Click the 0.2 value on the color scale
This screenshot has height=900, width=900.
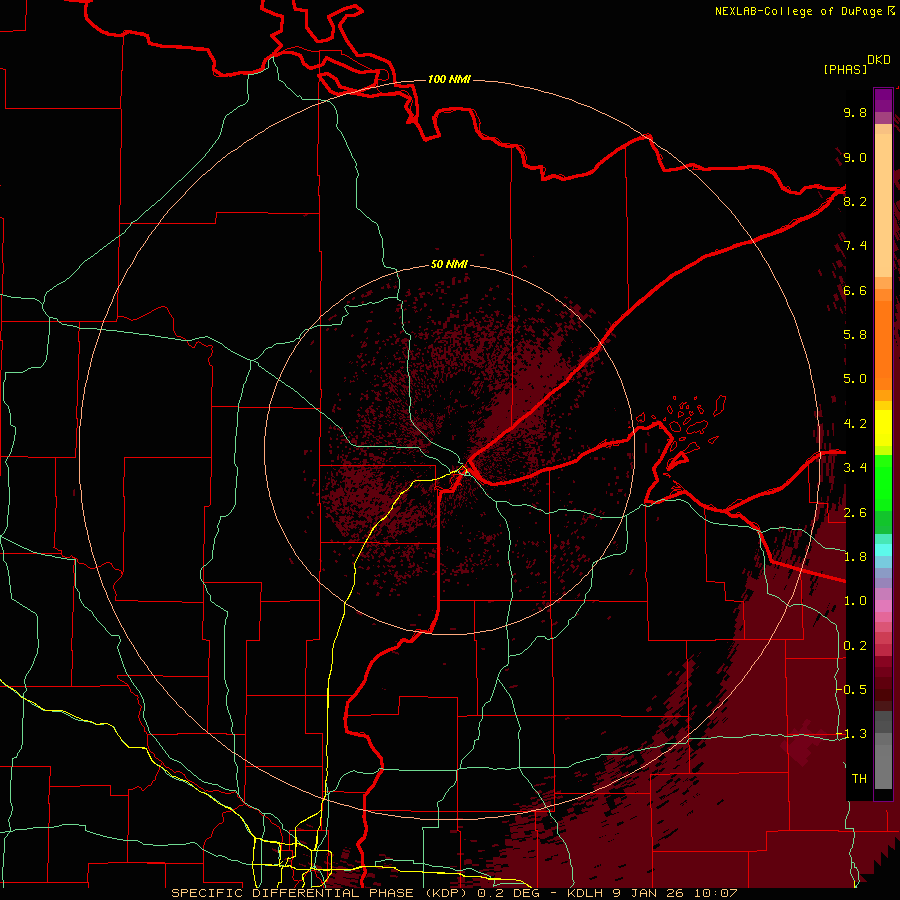855,646
